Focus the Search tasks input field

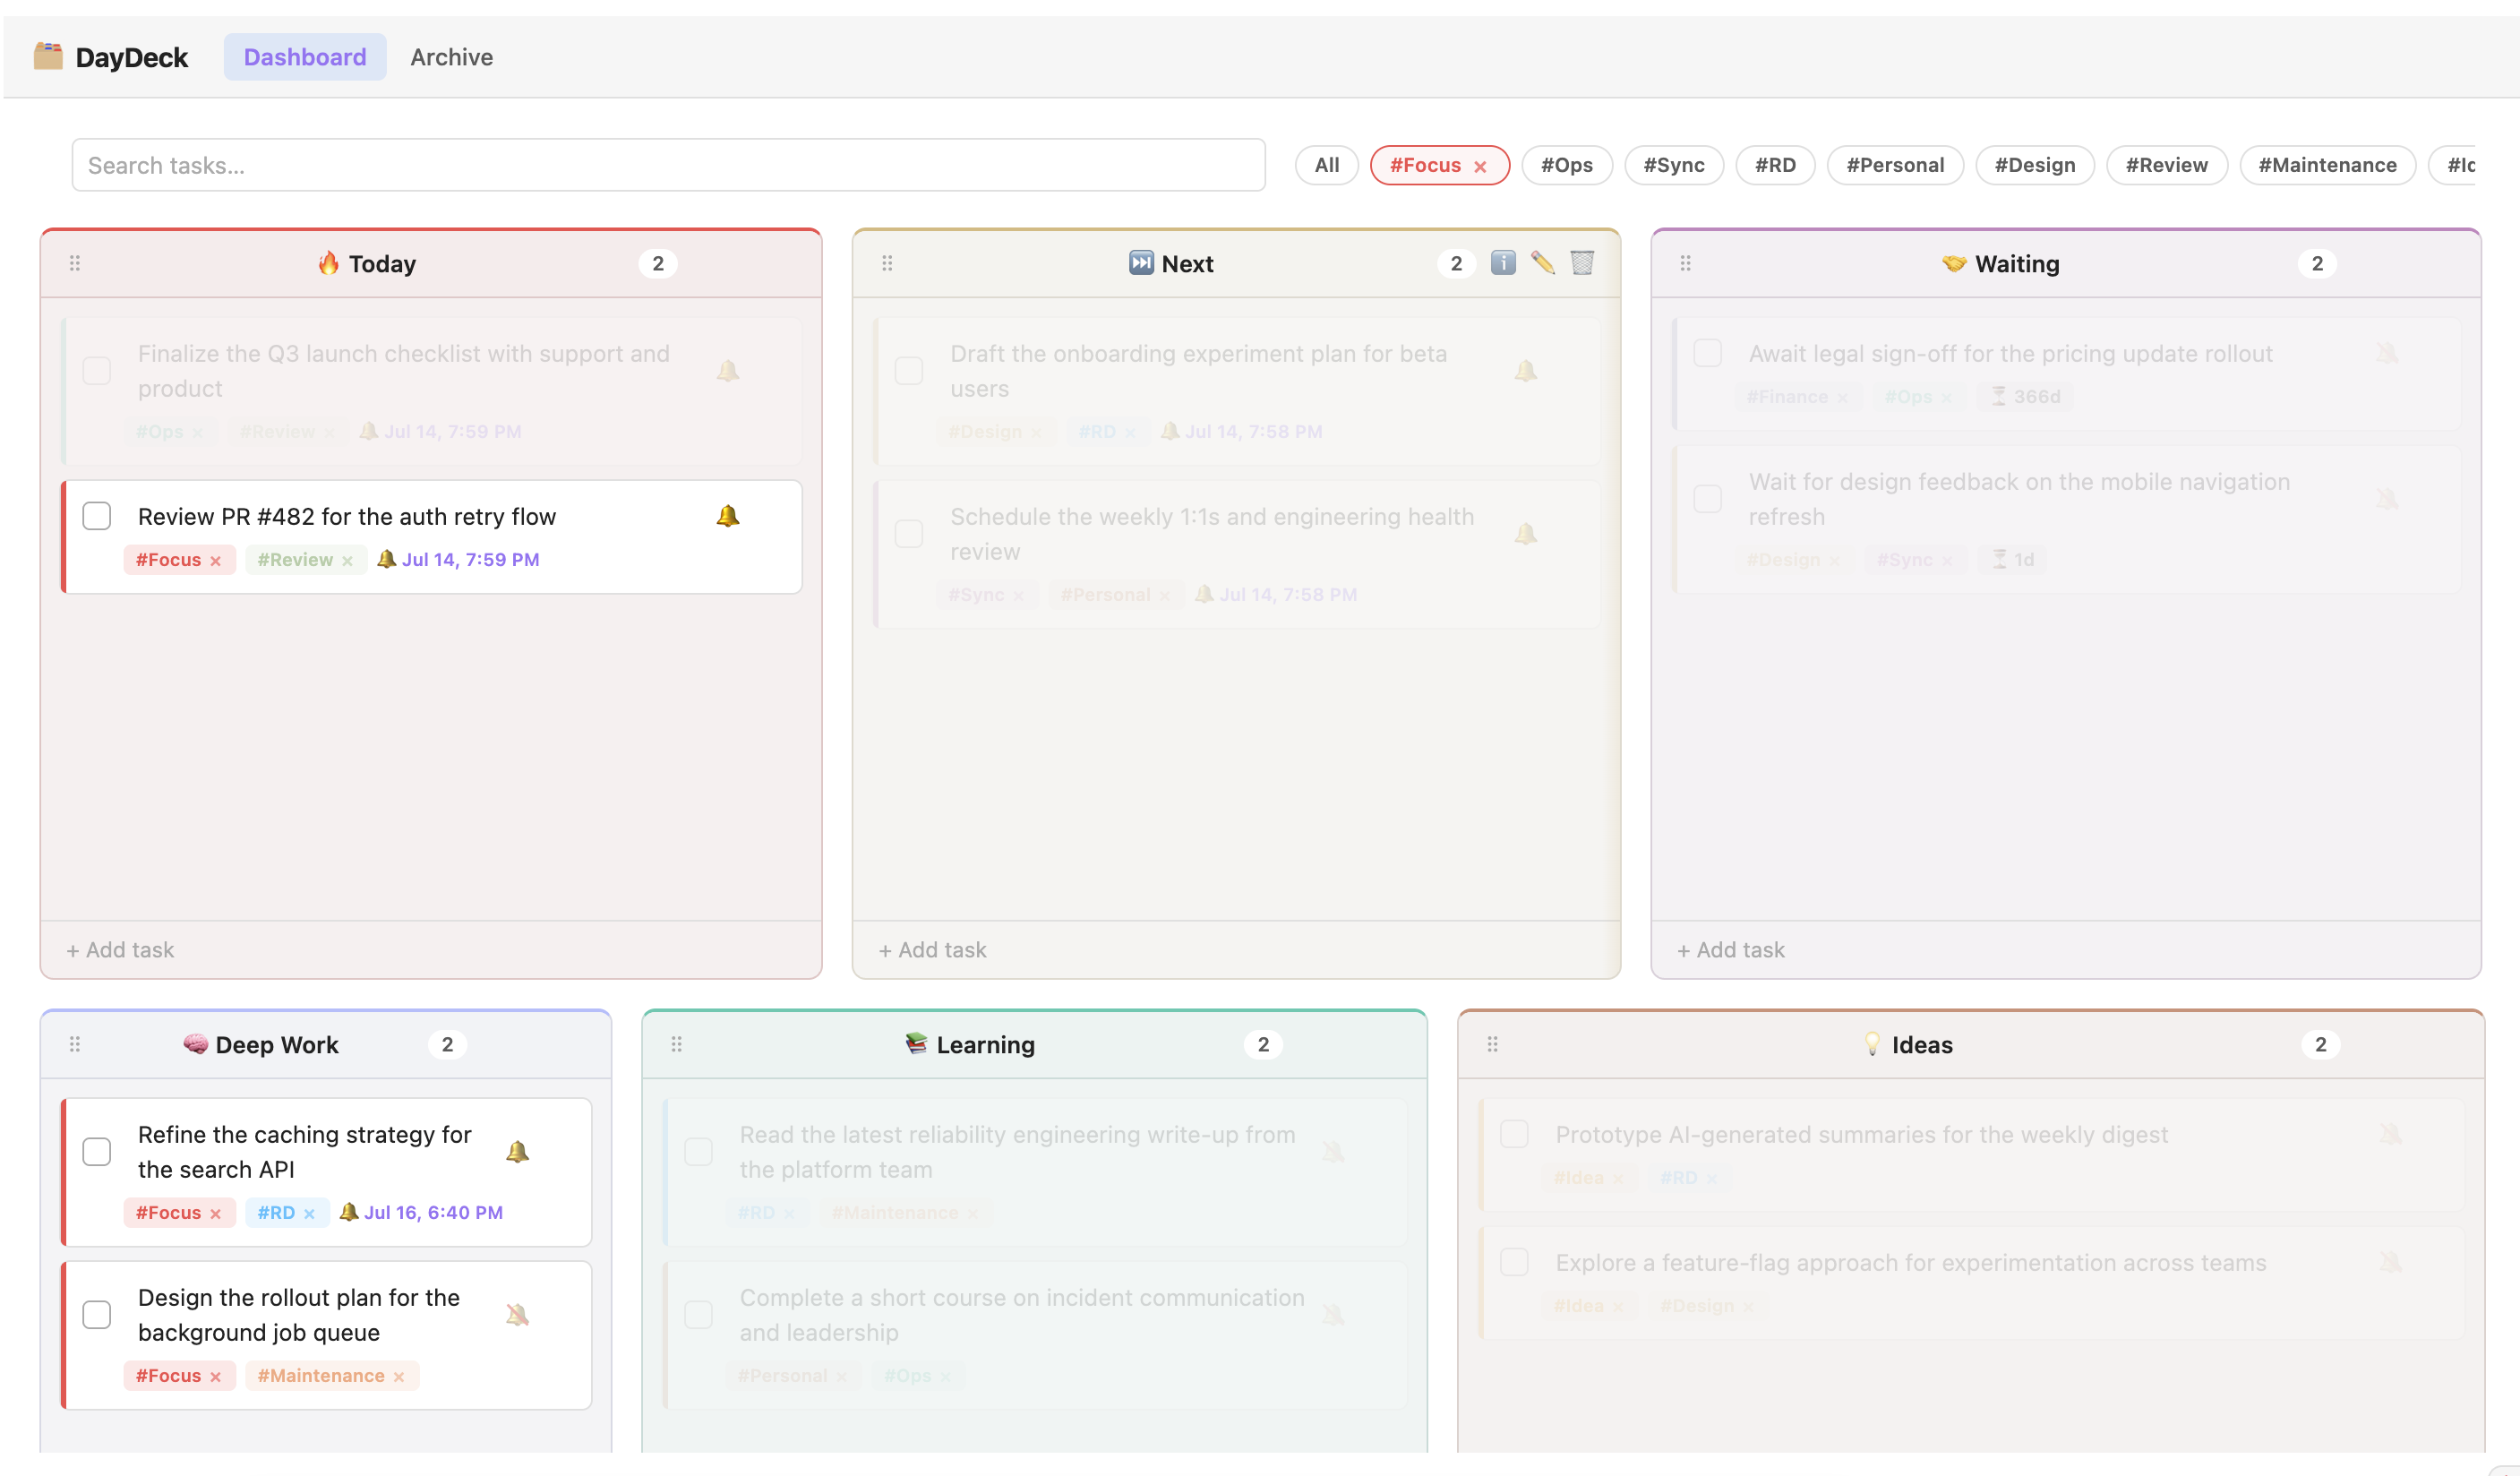click(668, 165)
